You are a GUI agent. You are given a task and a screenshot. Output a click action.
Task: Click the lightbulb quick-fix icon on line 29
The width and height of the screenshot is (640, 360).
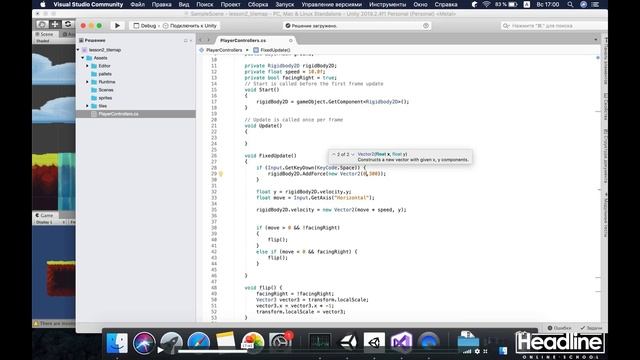[x=221, y=173]
